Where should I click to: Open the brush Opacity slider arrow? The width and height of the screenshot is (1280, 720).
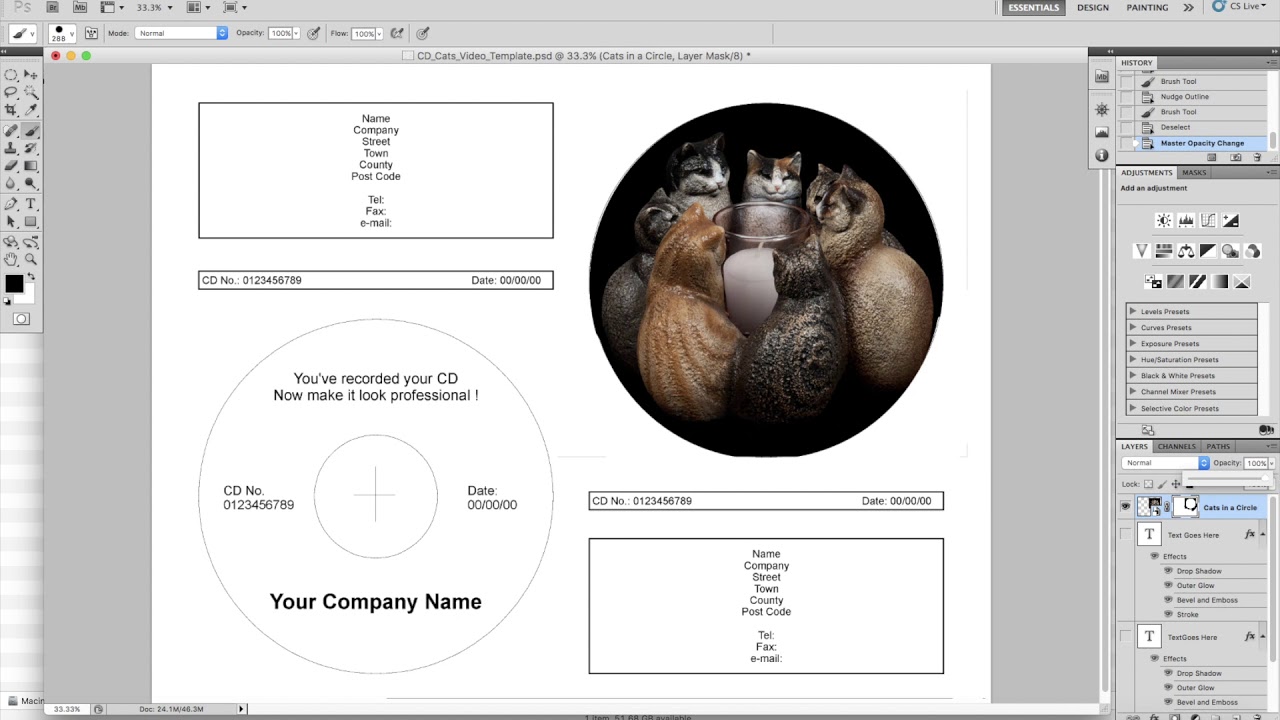[297, 33]
